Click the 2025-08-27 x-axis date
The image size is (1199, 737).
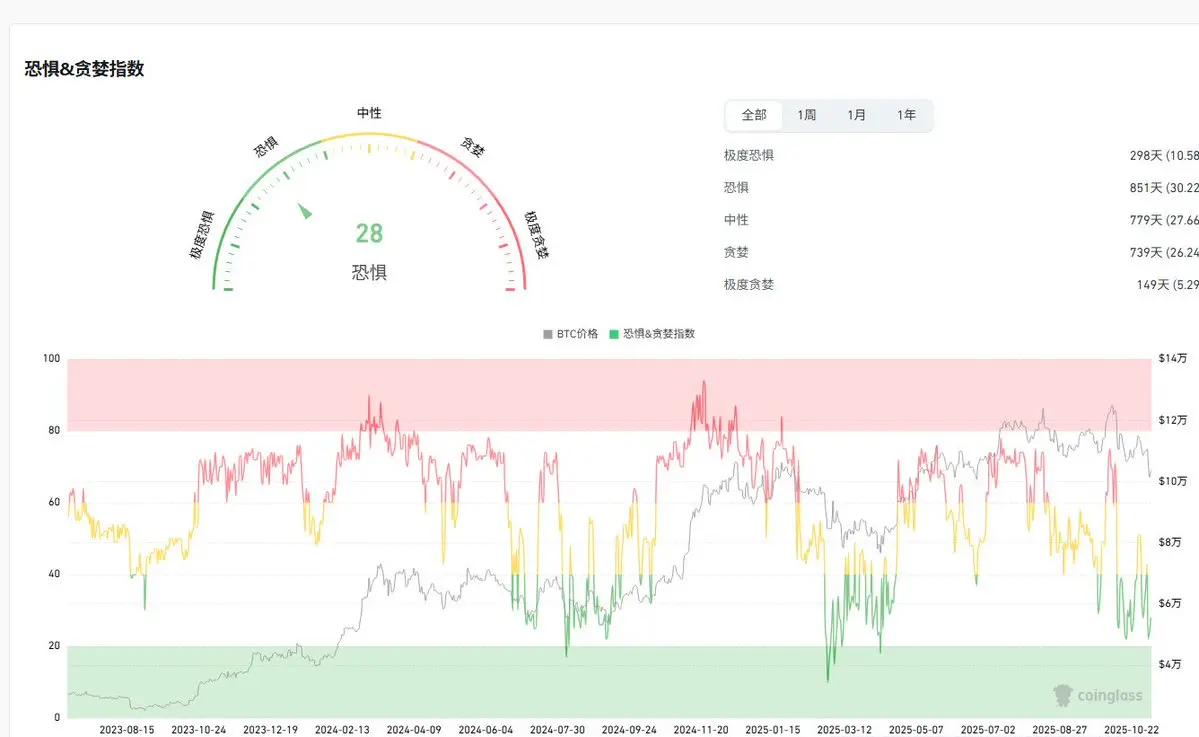pos(1060,730)
